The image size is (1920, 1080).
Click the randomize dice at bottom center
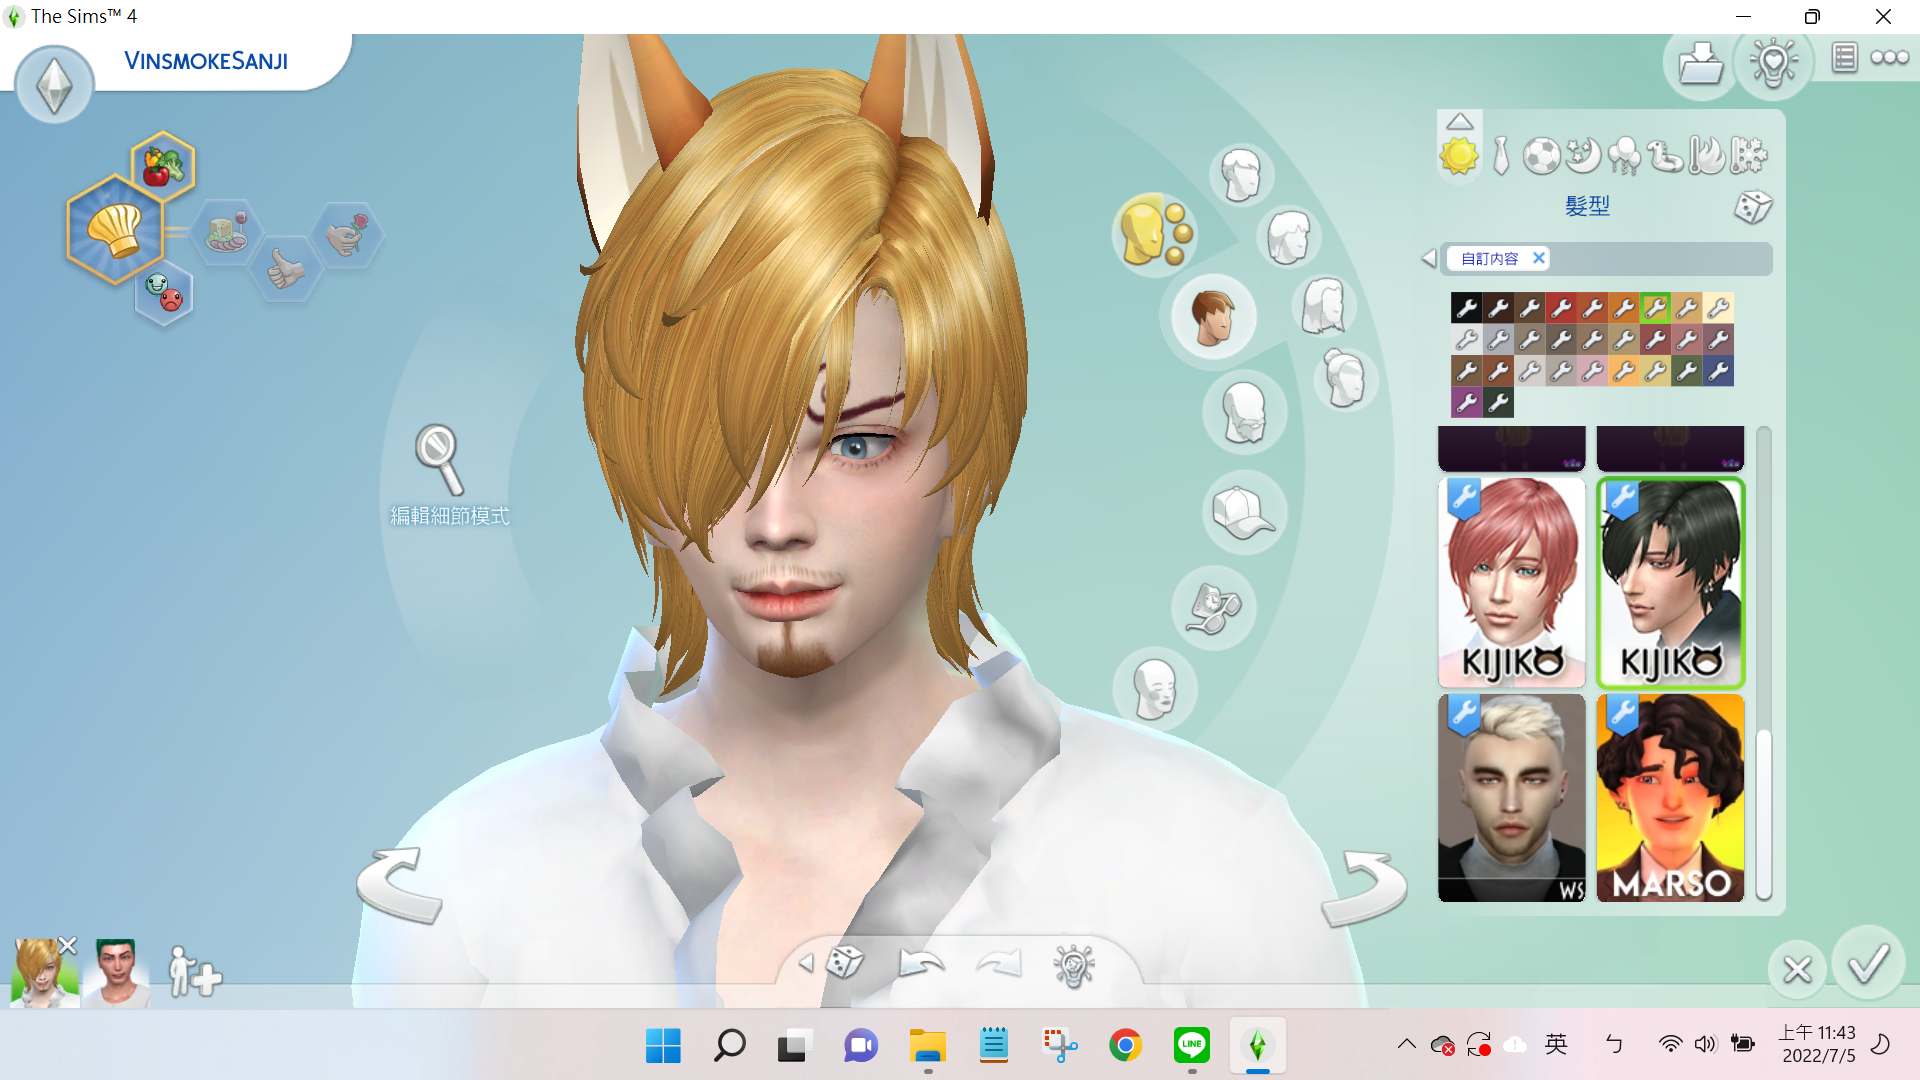coord(846,962)
